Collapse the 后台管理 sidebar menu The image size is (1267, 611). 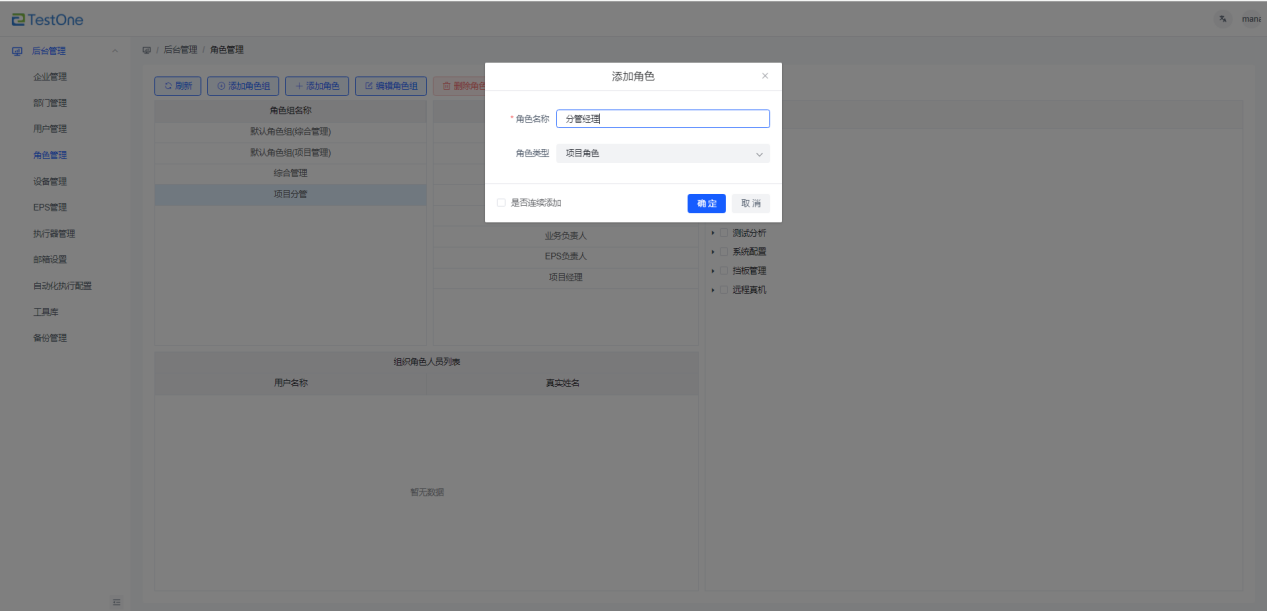tap(114, 51)
